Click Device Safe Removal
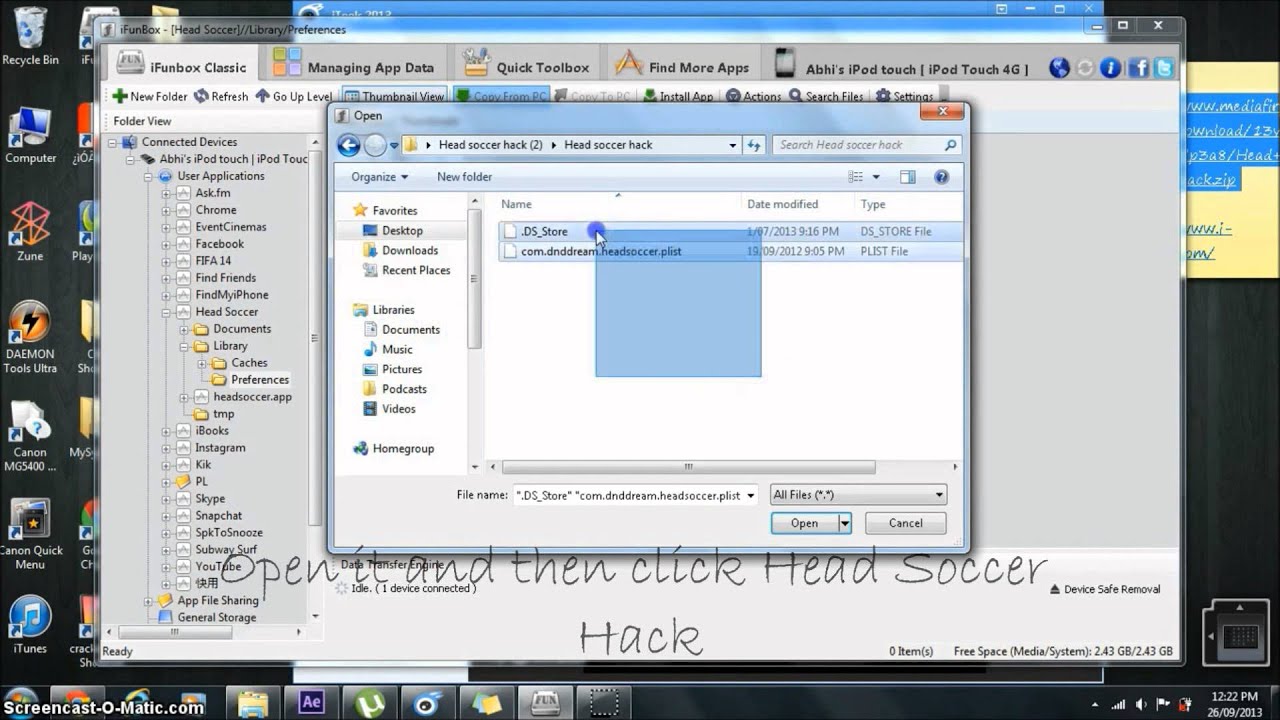1280x720 pixels. click(x=1105, y=589)
